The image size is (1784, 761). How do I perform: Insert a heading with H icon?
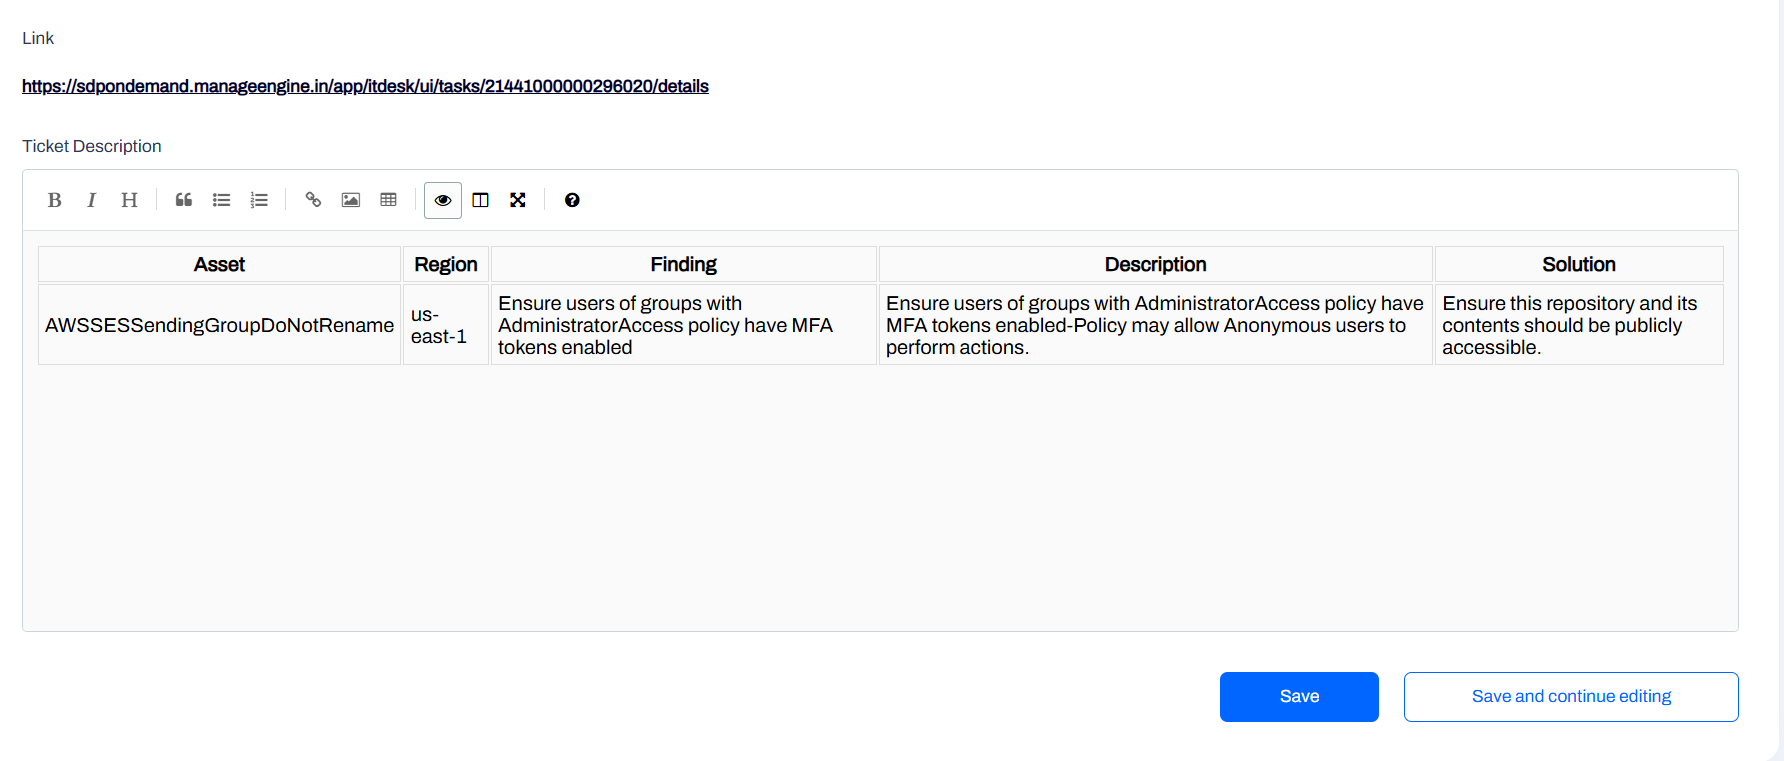(129, 200)
